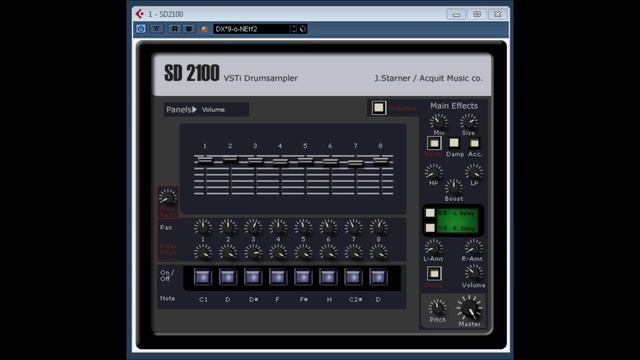
Task: Toggle the R. Delay square button
Action: tap(430, 228)
